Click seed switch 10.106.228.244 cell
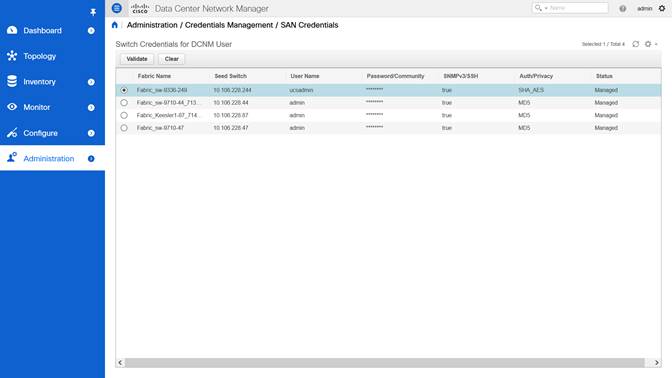 232,90
